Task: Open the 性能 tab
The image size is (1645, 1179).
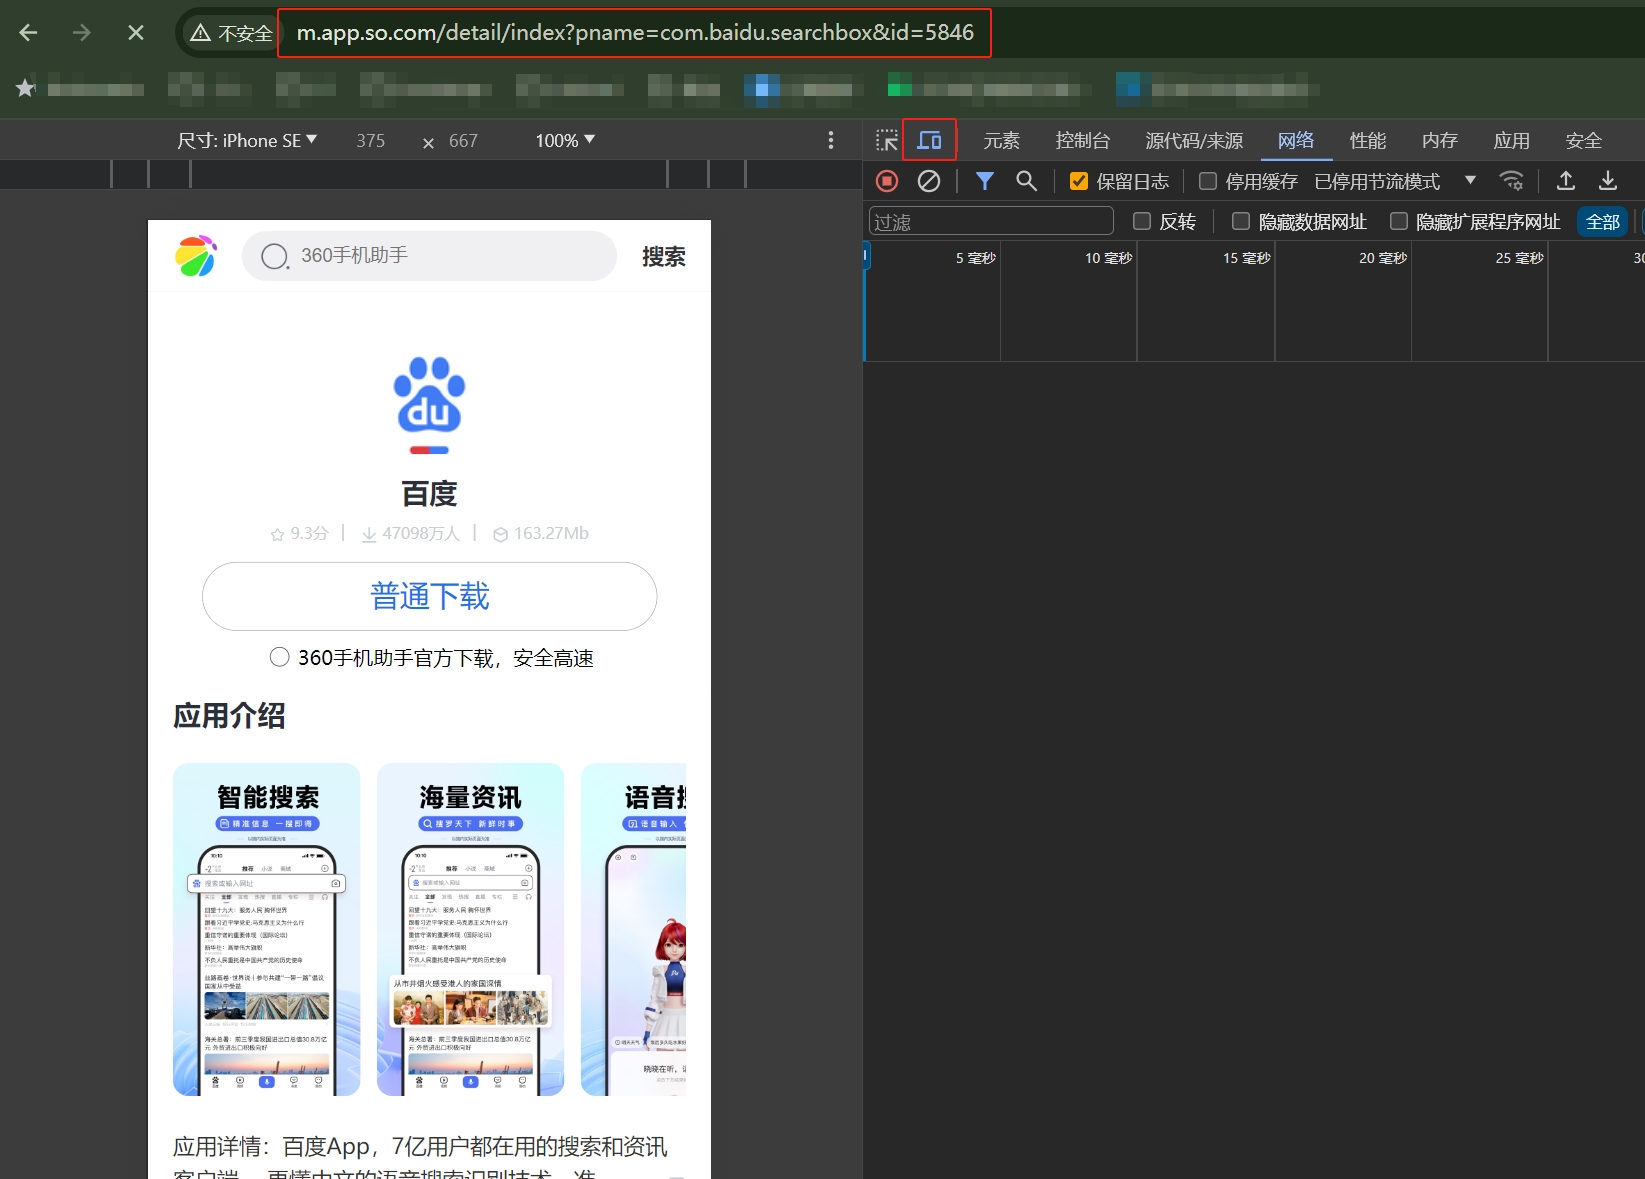Action: (1368, 140)
